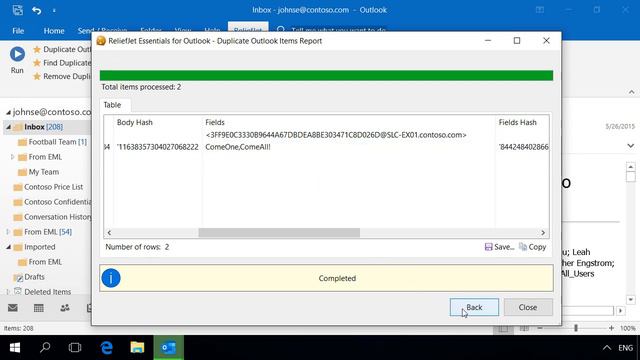Click the Save icon in the report dialog
640x360 pixels.
(x=488, y=247)
